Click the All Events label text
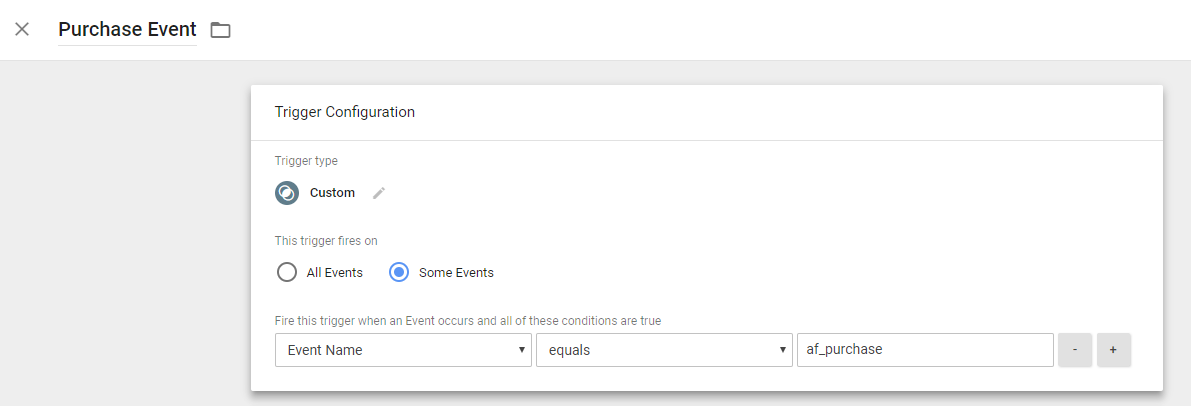This screenshot has height=406, width=1191. (x=334, y=272)
